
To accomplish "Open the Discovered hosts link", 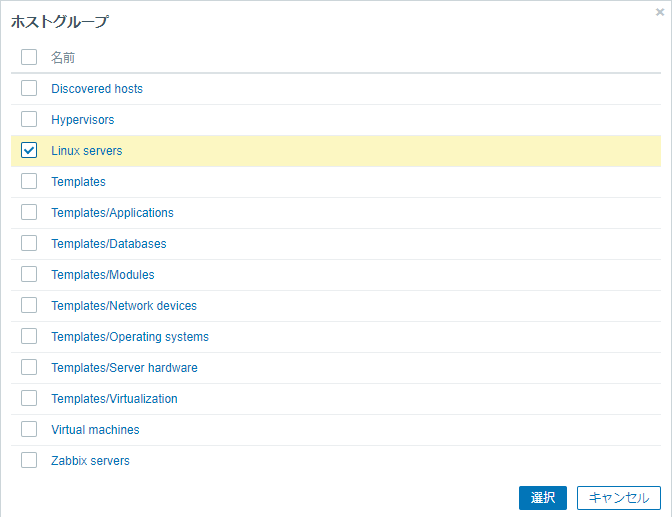I will point(97,89).
